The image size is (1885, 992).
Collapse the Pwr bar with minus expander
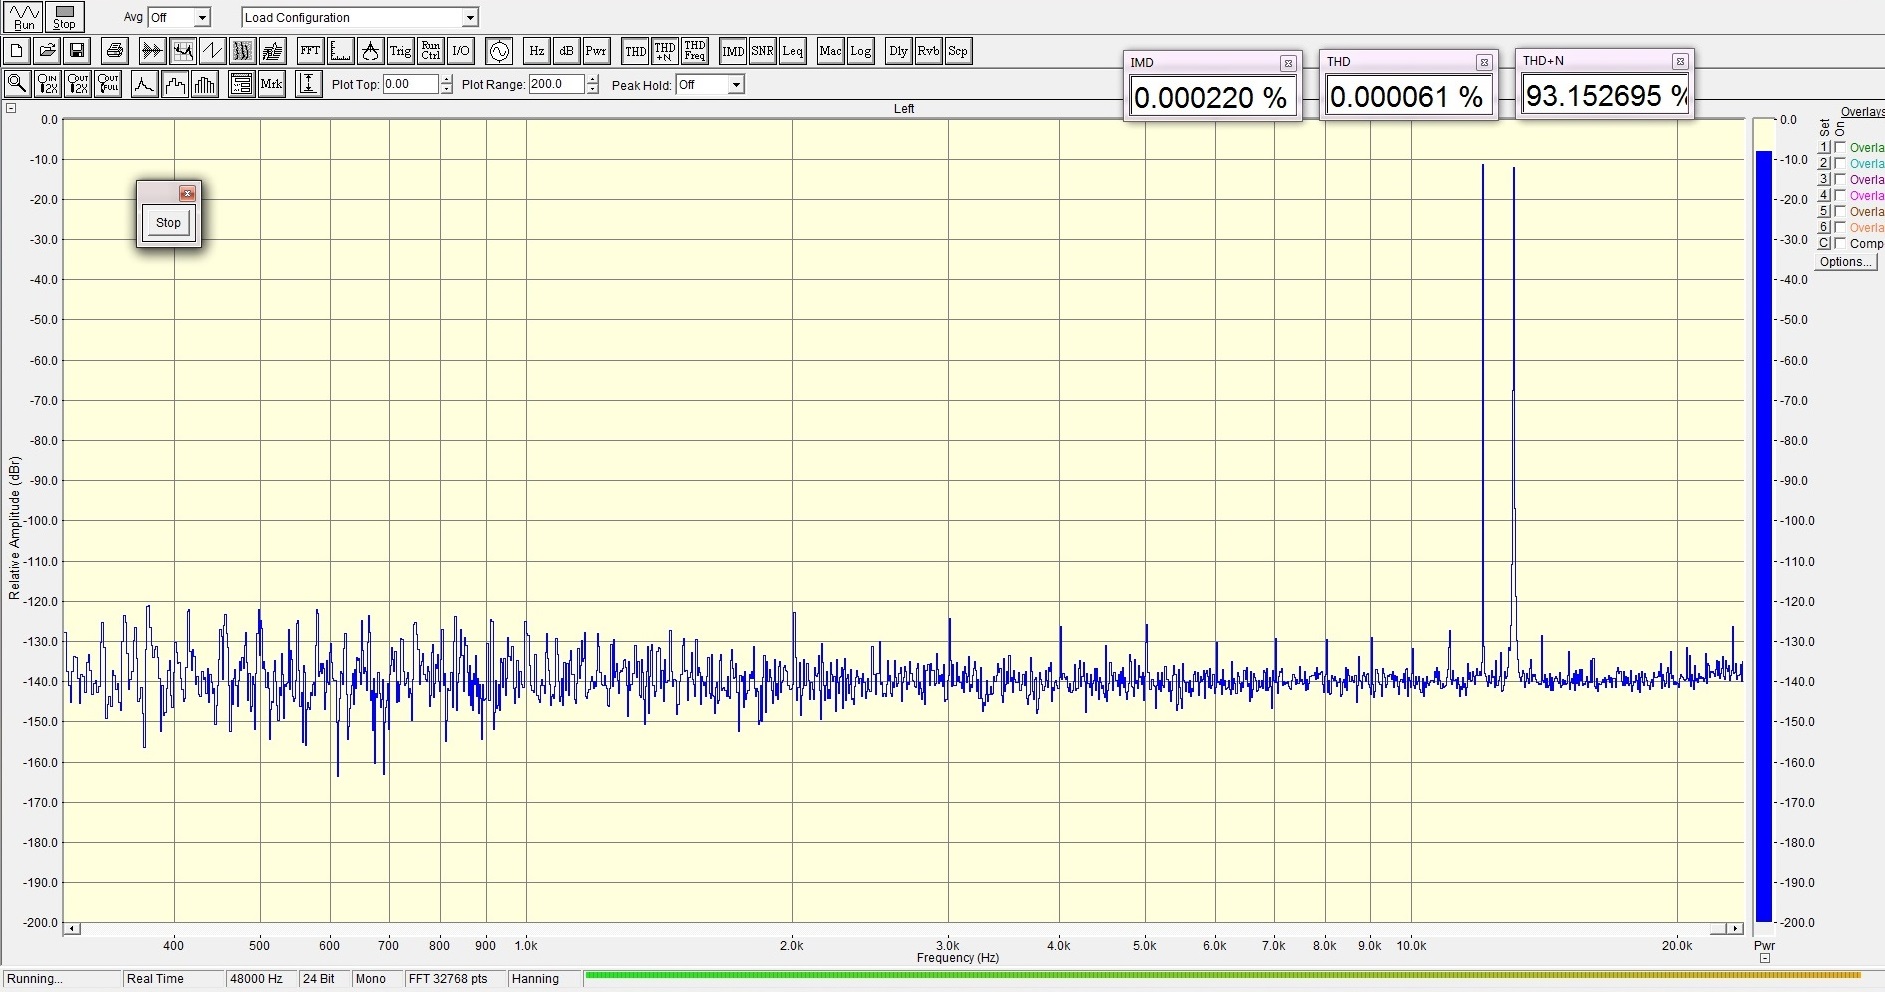[1765, 958]
